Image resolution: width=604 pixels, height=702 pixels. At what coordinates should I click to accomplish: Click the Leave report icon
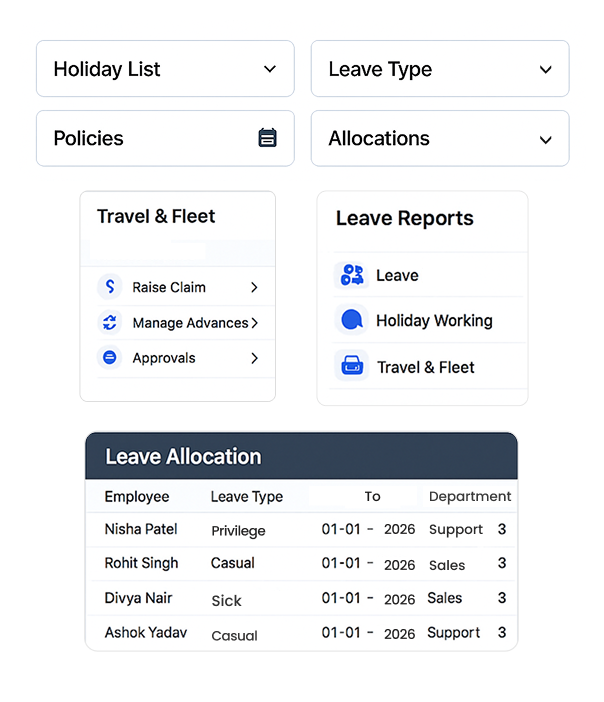351,276
